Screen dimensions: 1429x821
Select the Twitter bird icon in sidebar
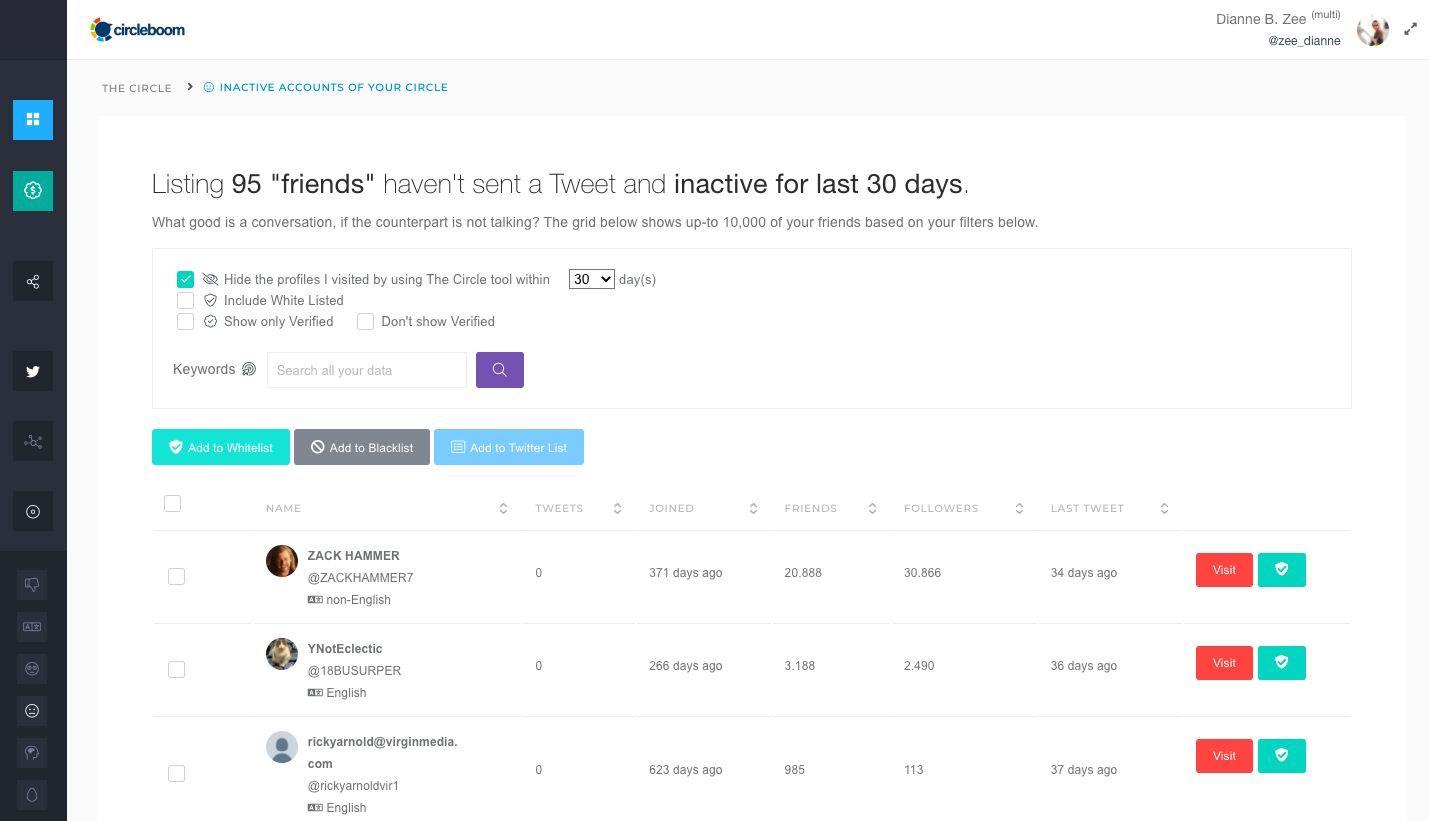33,371
